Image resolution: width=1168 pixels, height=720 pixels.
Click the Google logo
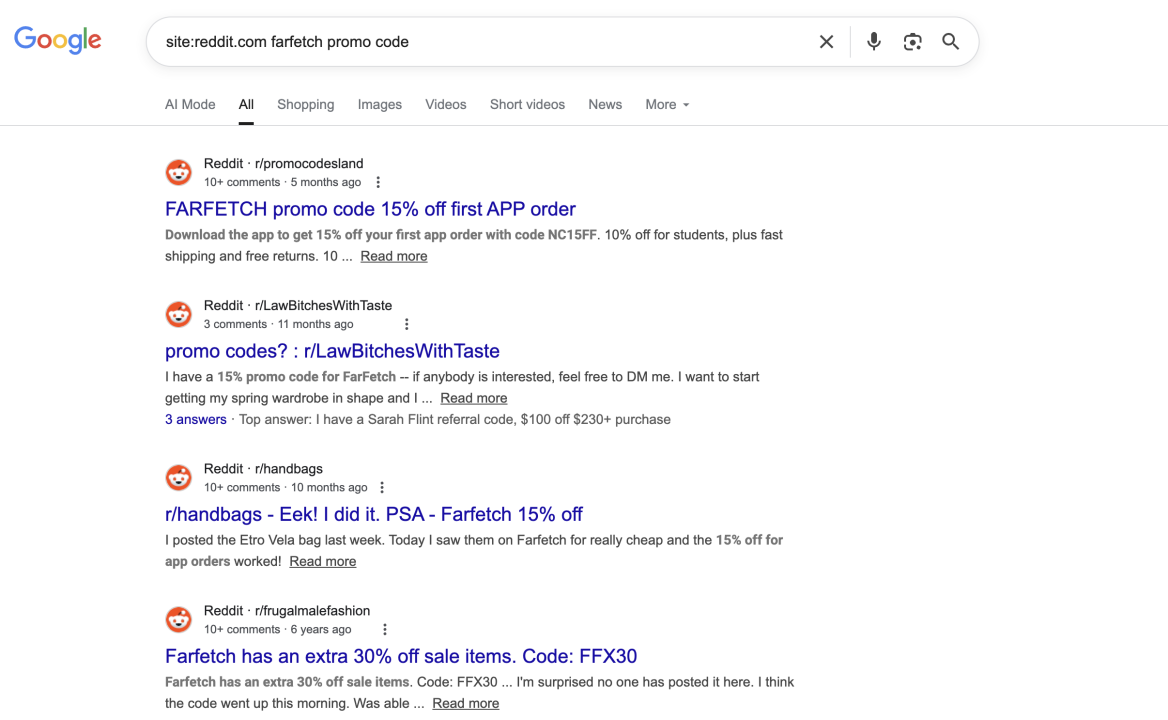coord(57,39)
